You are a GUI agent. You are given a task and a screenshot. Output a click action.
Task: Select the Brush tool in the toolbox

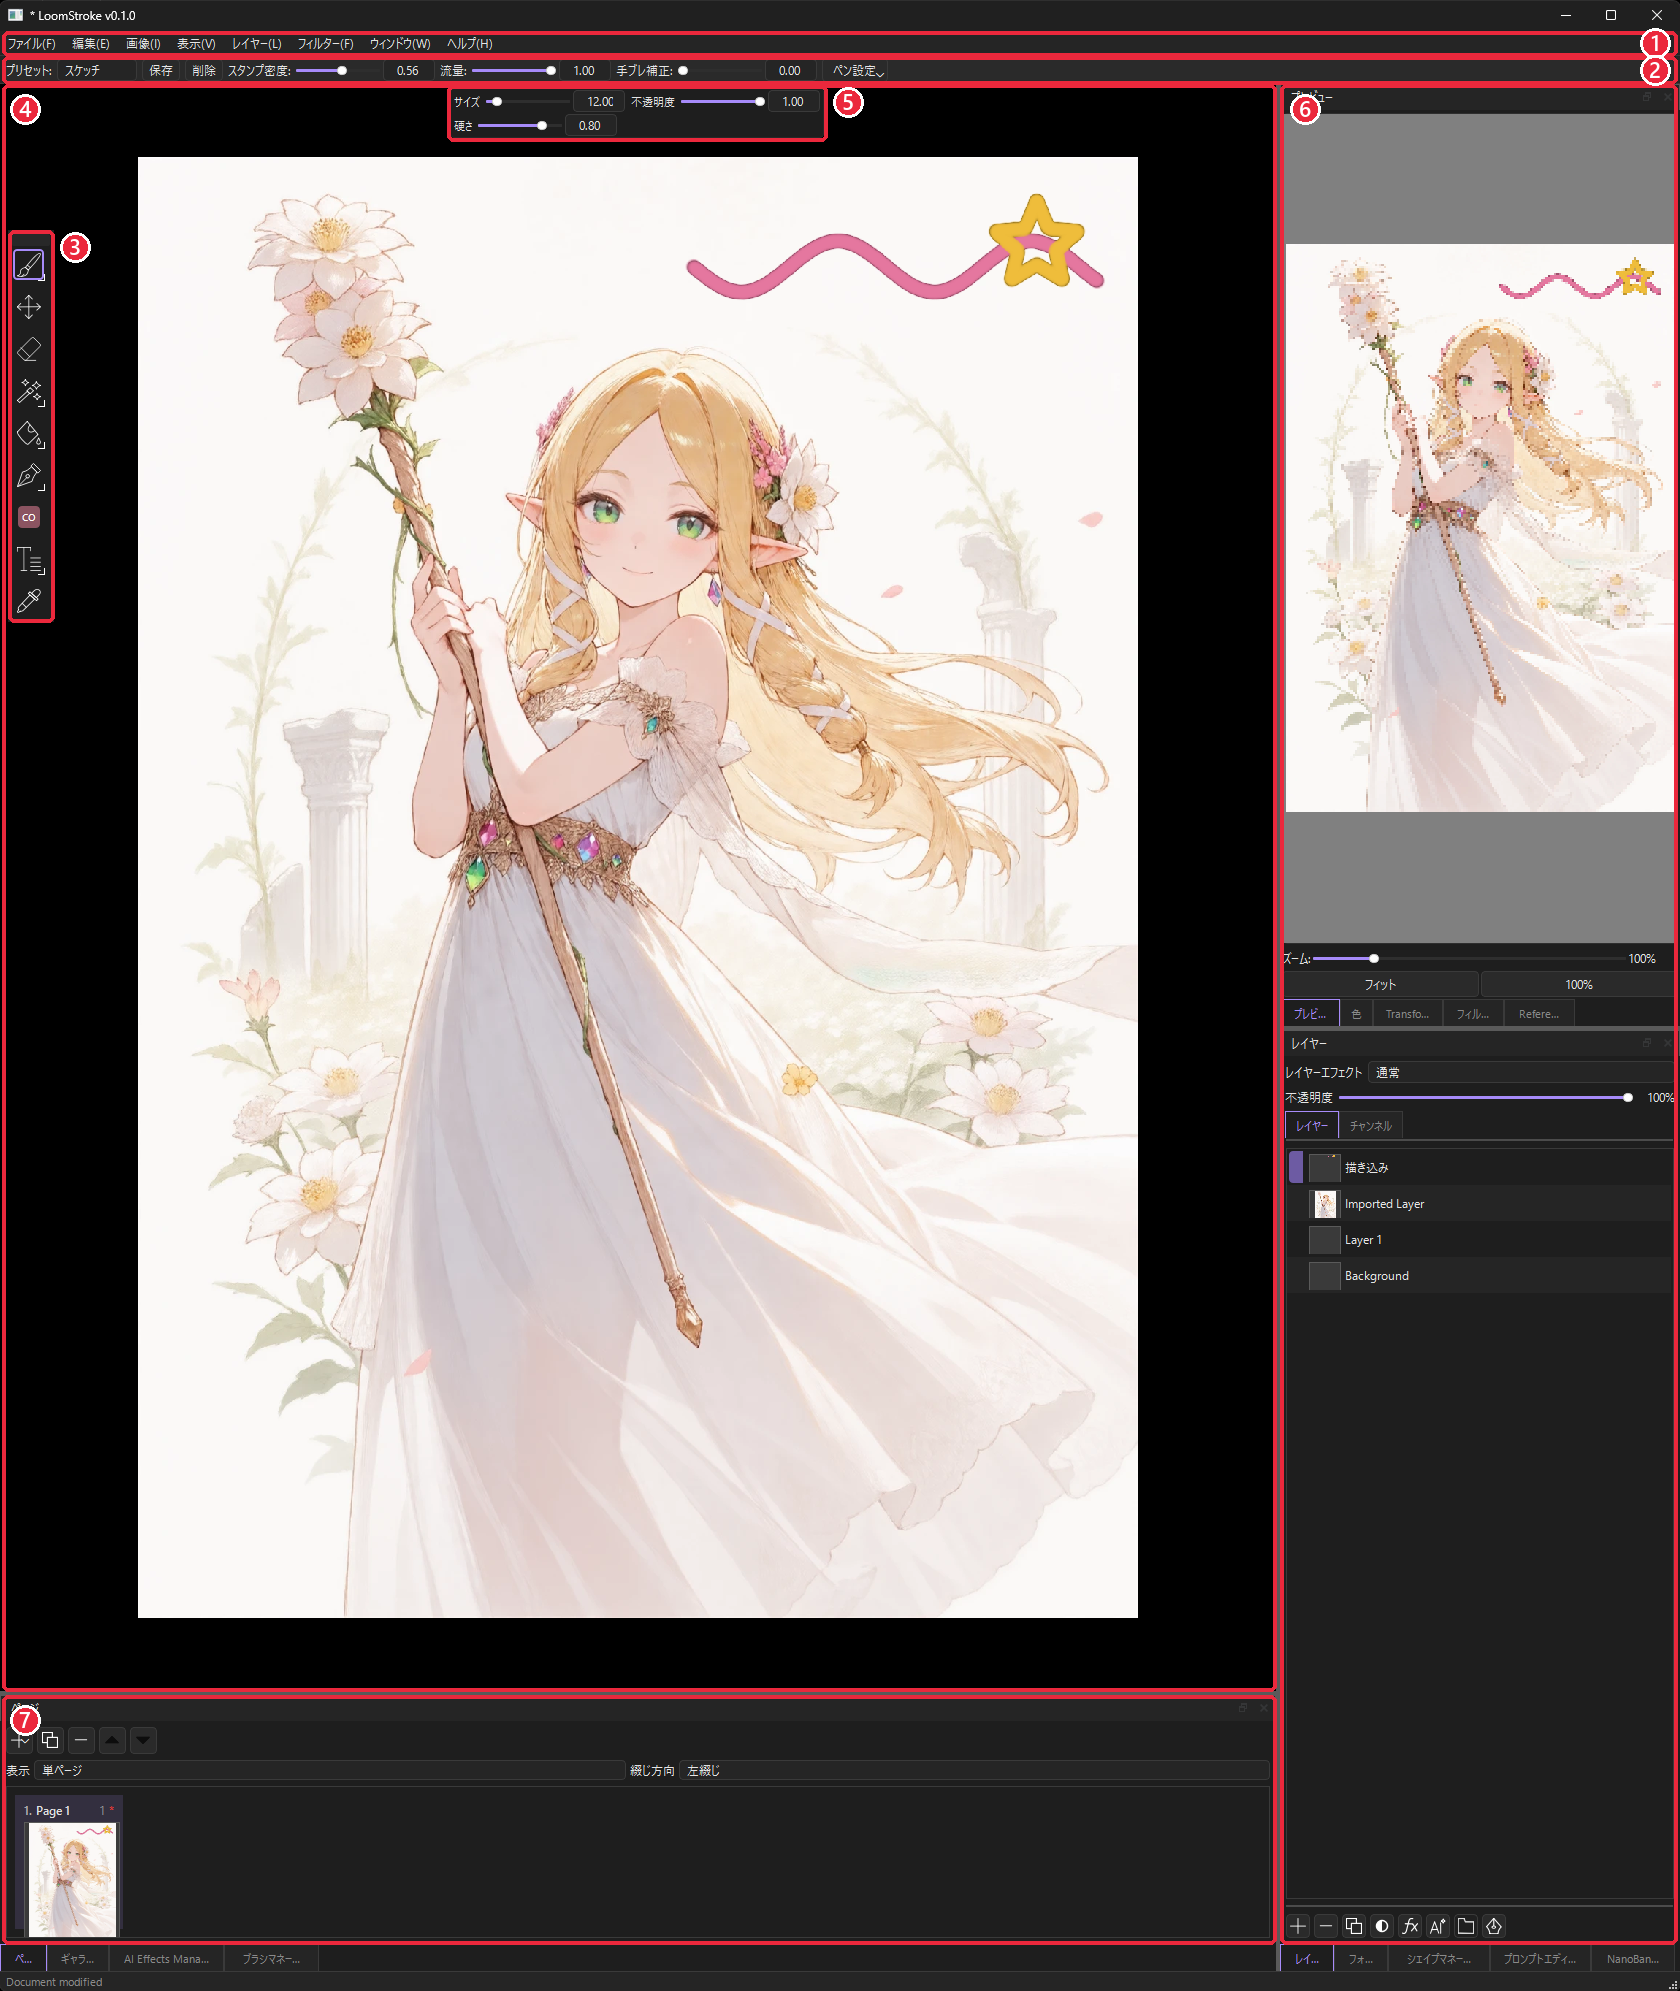coord(29,265)
